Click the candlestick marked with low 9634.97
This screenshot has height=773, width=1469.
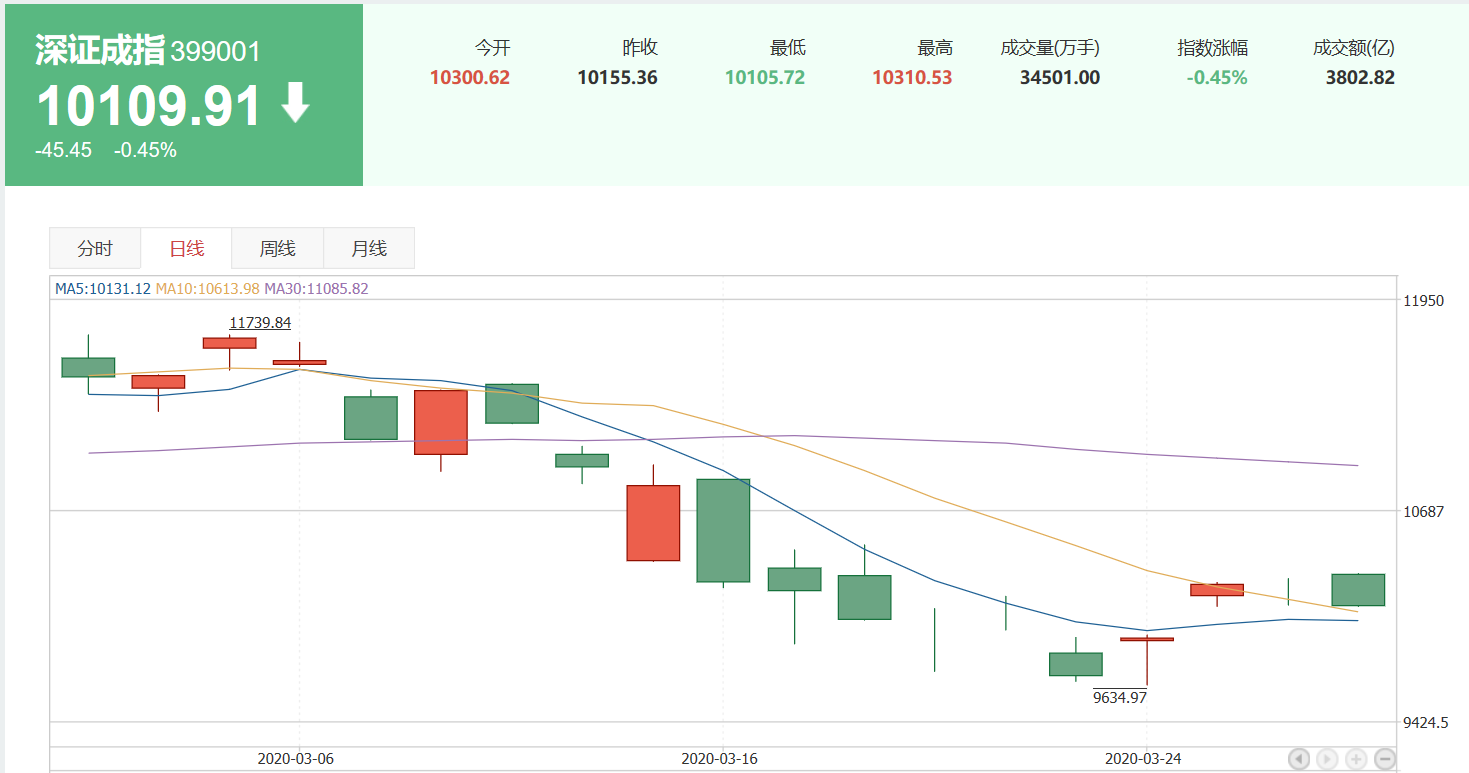coord(1147,639)
